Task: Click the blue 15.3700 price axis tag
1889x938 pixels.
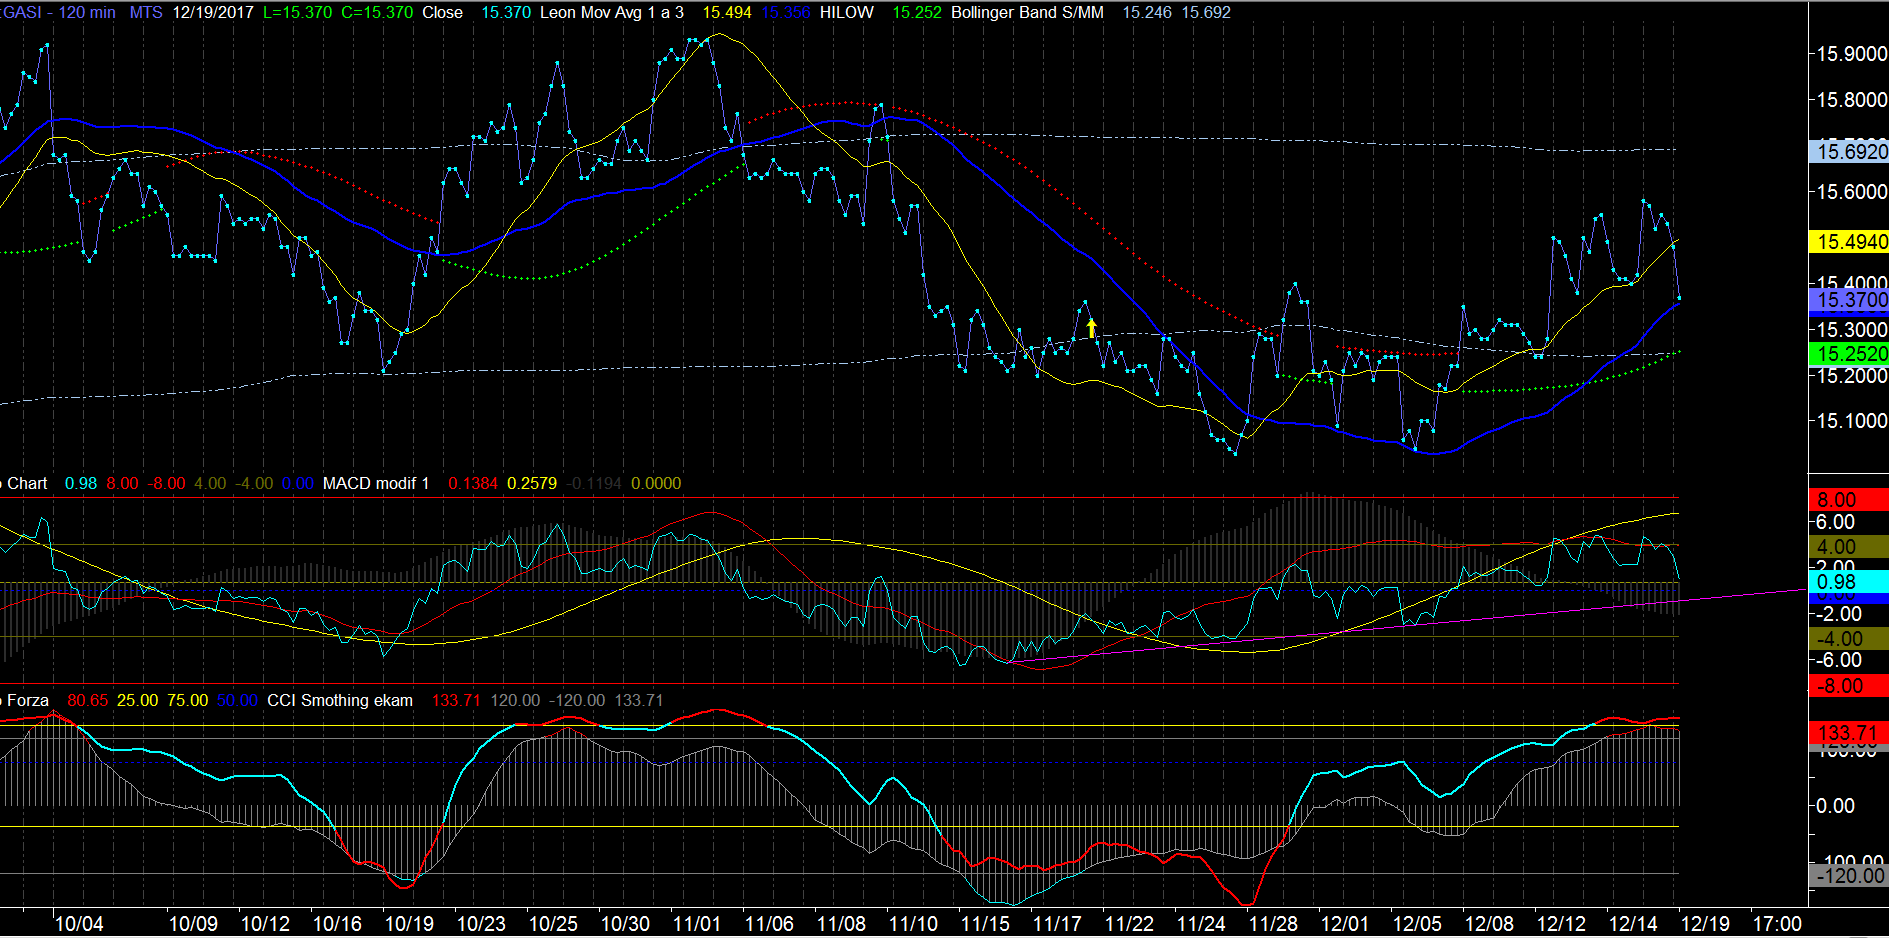Action: [1849, 300]
